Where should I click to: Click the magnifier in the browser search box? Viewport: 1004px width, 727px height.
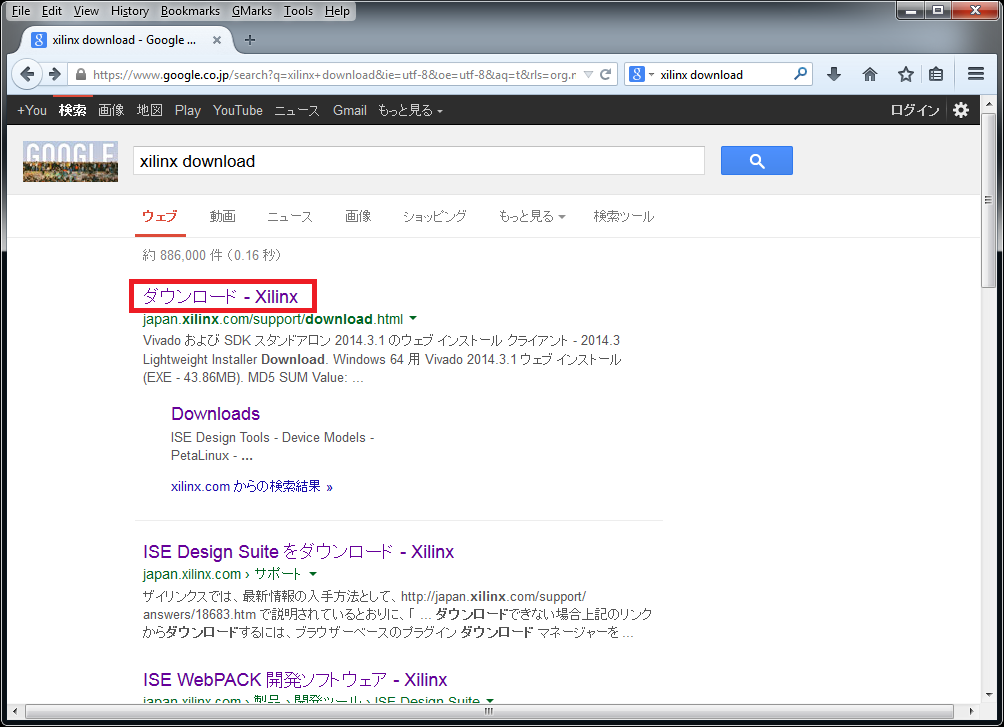[800, 74]
